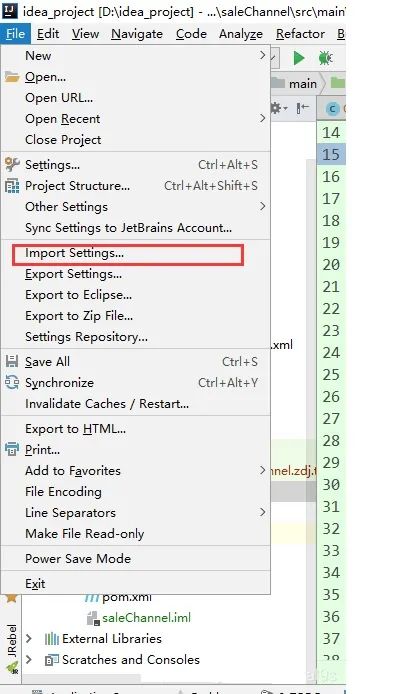Screen dimensions: 396x694
Task: Select pom.xml in the project tree
Action: (x=127, y=598)
